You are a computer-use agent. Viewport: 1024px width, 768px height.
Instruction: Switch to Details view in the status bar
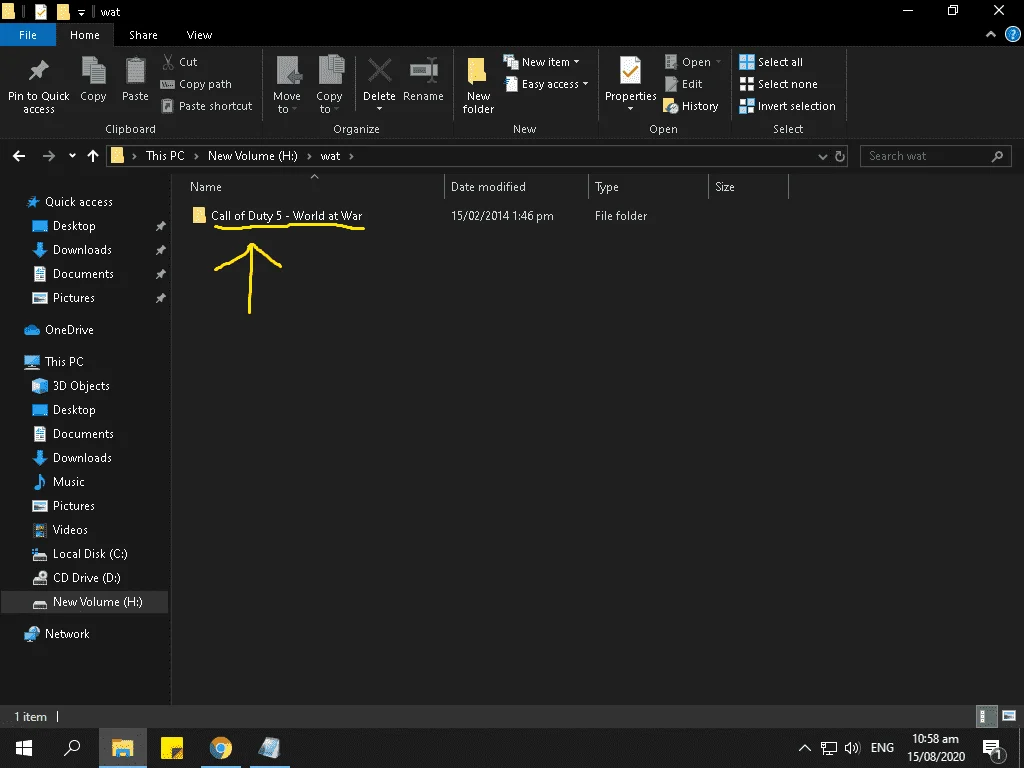[x=987, y=716]
